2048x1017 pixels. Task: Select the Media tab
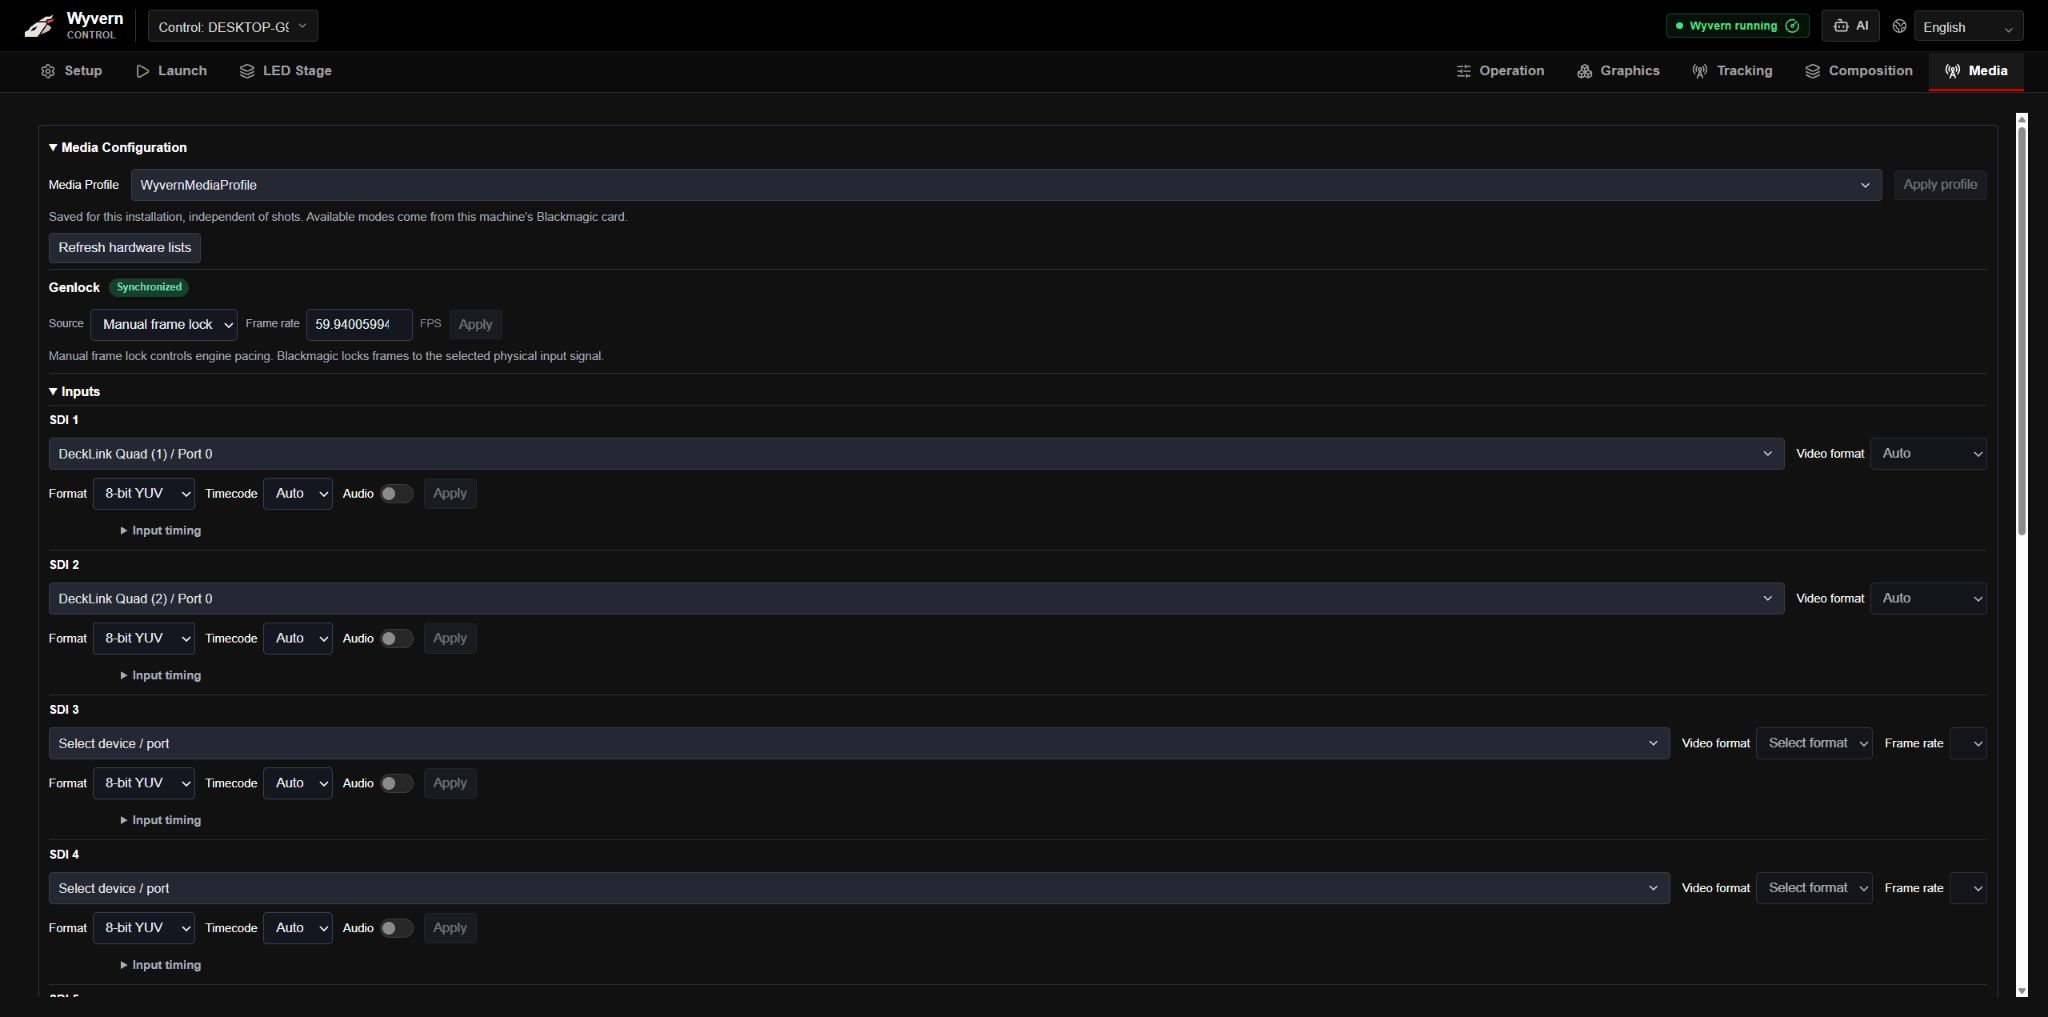click(1976, 71)
